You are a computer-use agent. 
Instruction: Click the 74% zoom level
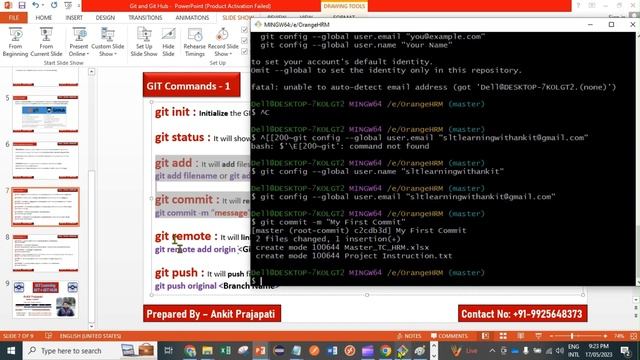click(619, 336)
